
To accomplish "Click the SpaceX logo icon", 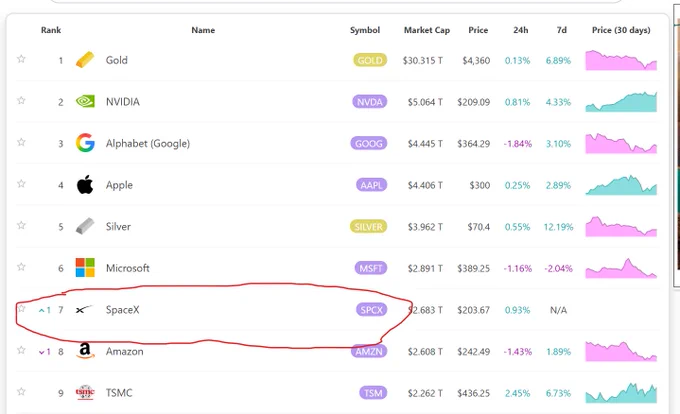I will click(85, 310).
